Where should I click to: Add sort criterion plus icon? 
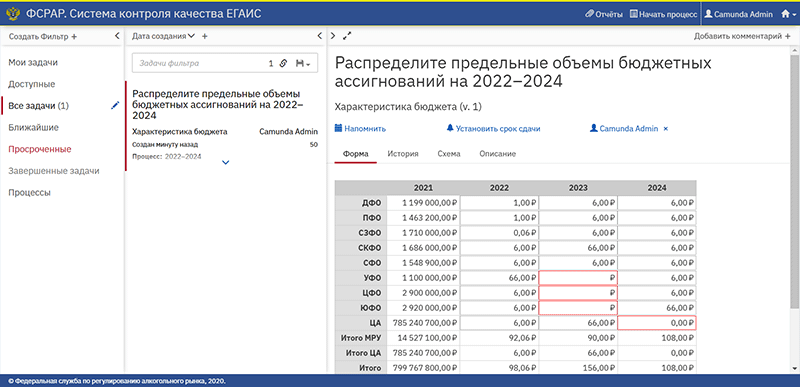tap(205, 36)
